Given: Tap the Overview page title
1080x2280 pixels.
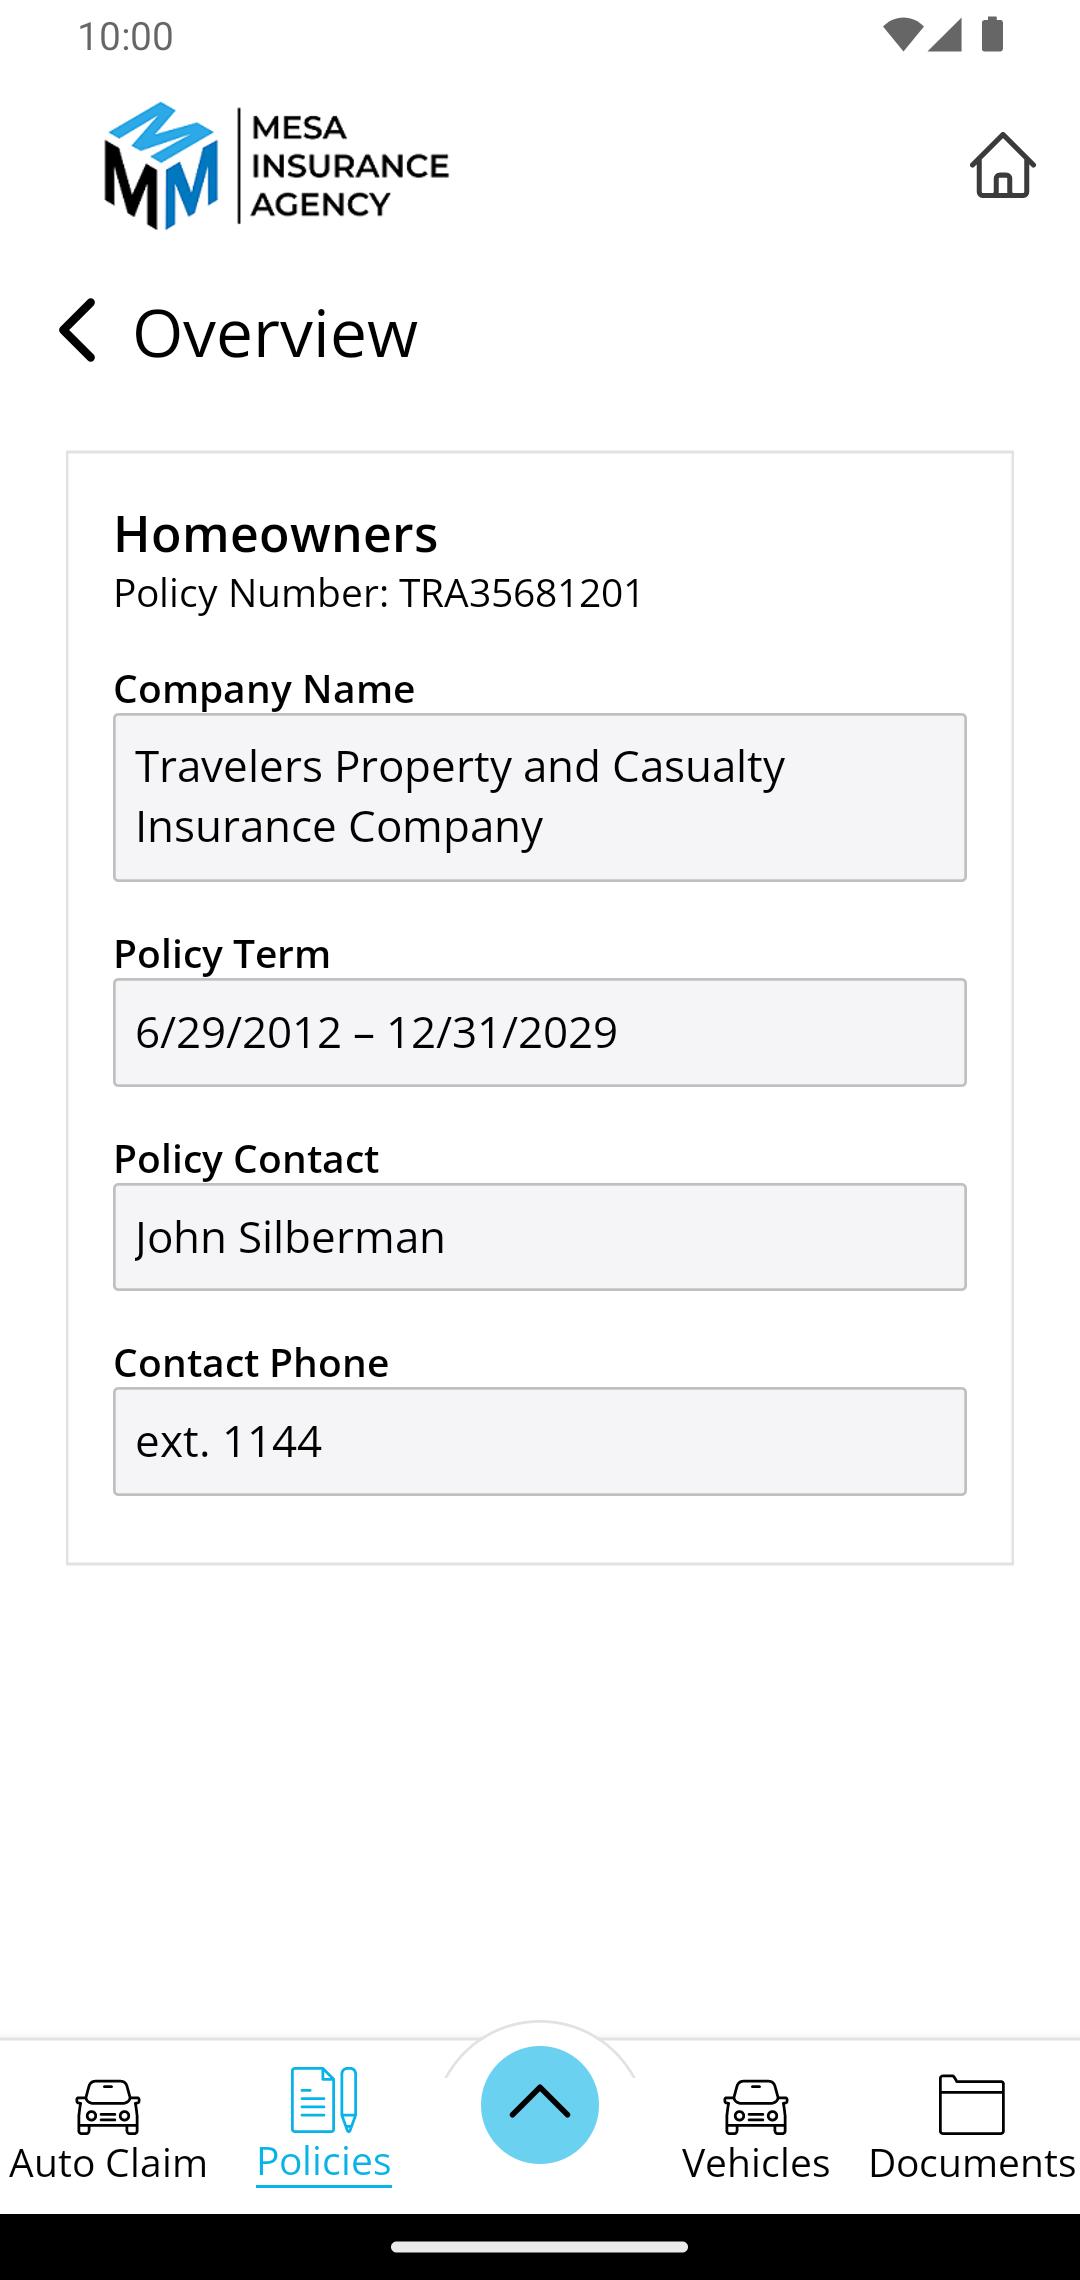Looking at the screenshot, I should pyautogui.click(x=275, y=333).
